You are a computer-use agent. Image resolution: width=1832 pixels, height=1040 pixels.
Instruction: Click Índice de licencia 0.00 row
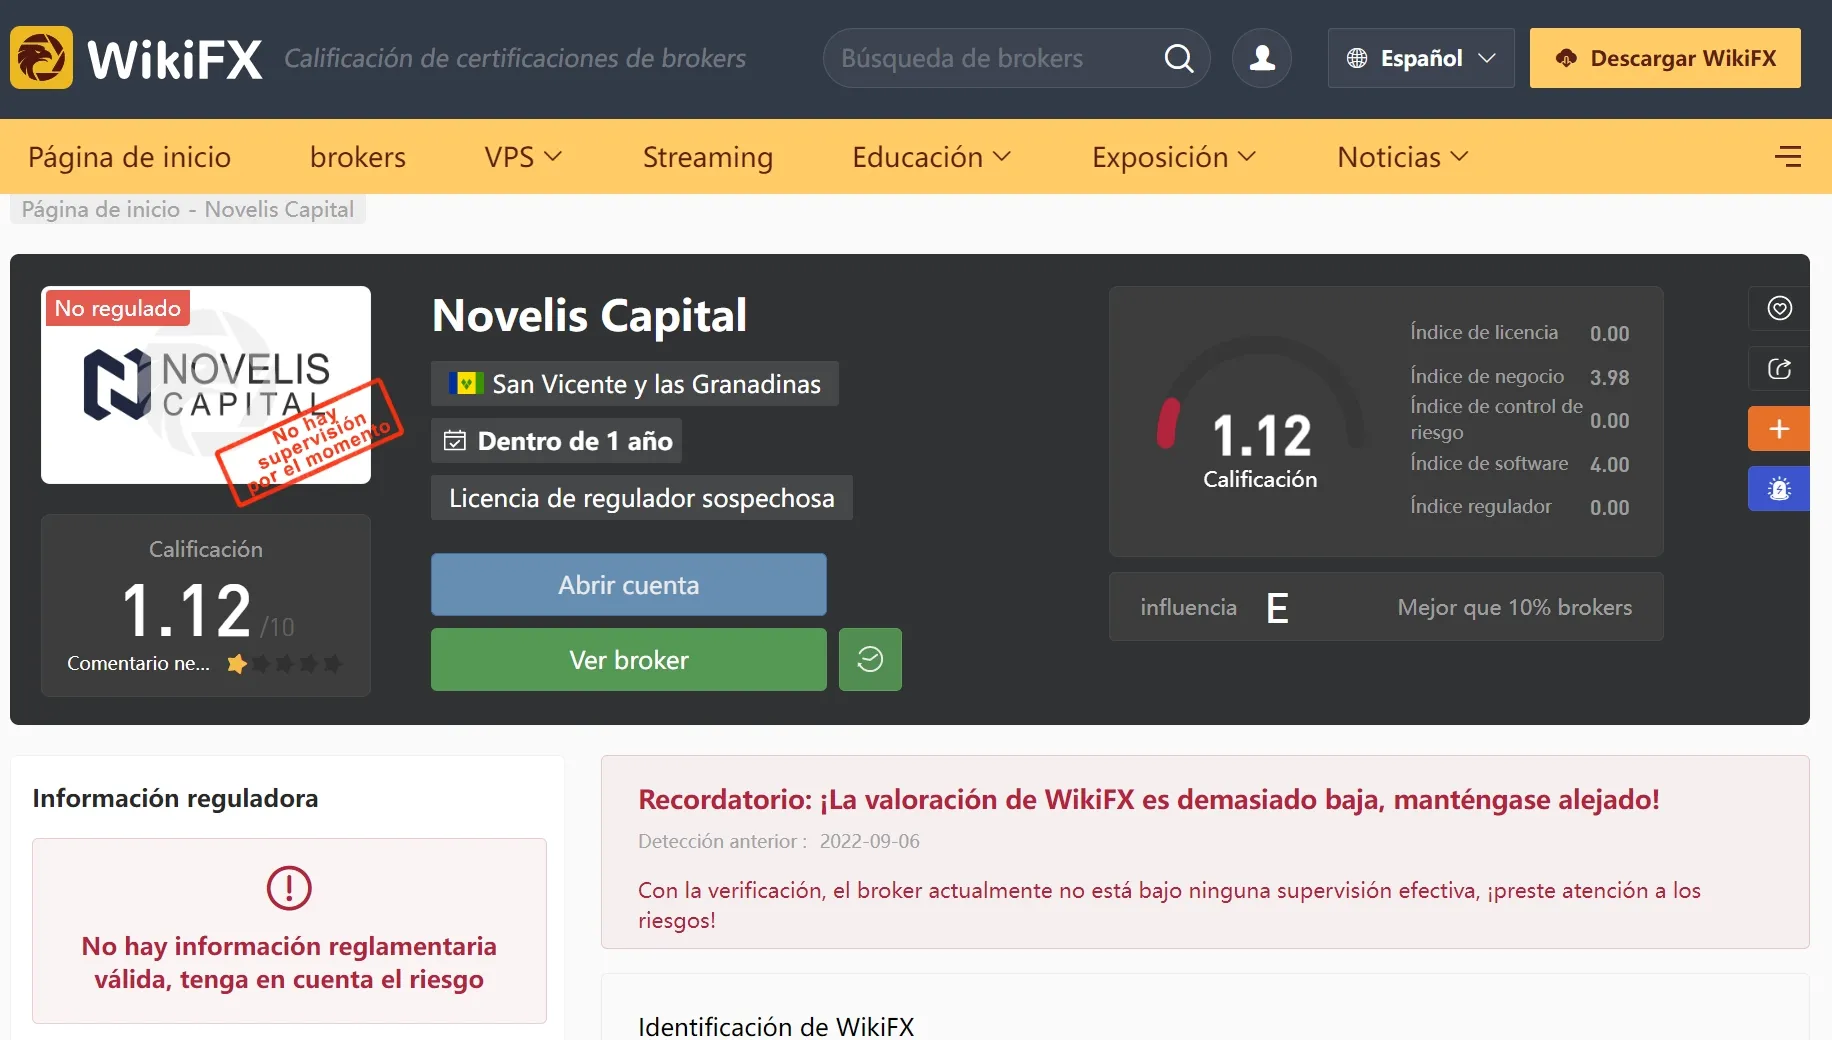click(x=1520, y=333)
